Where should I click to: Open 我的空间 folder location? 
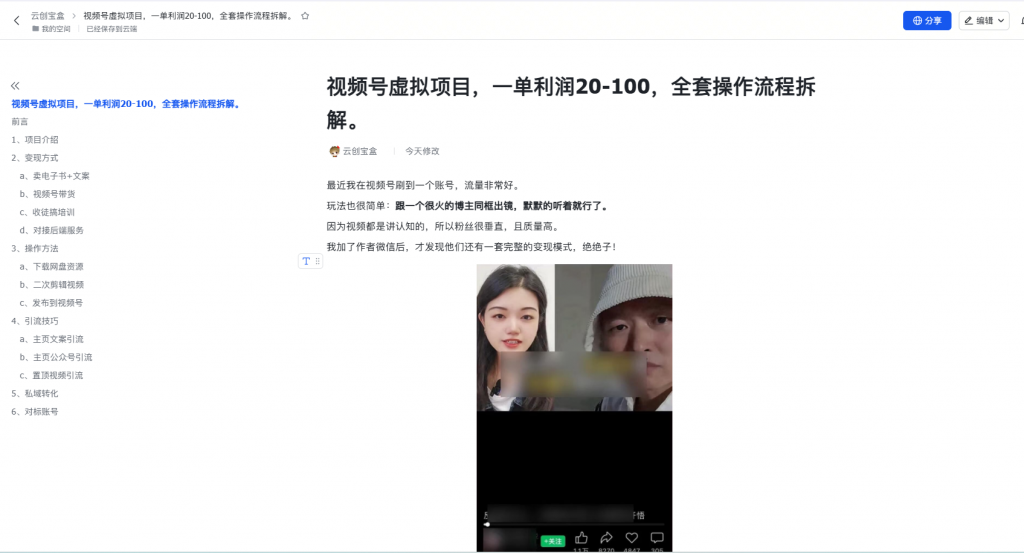point(51,29)
